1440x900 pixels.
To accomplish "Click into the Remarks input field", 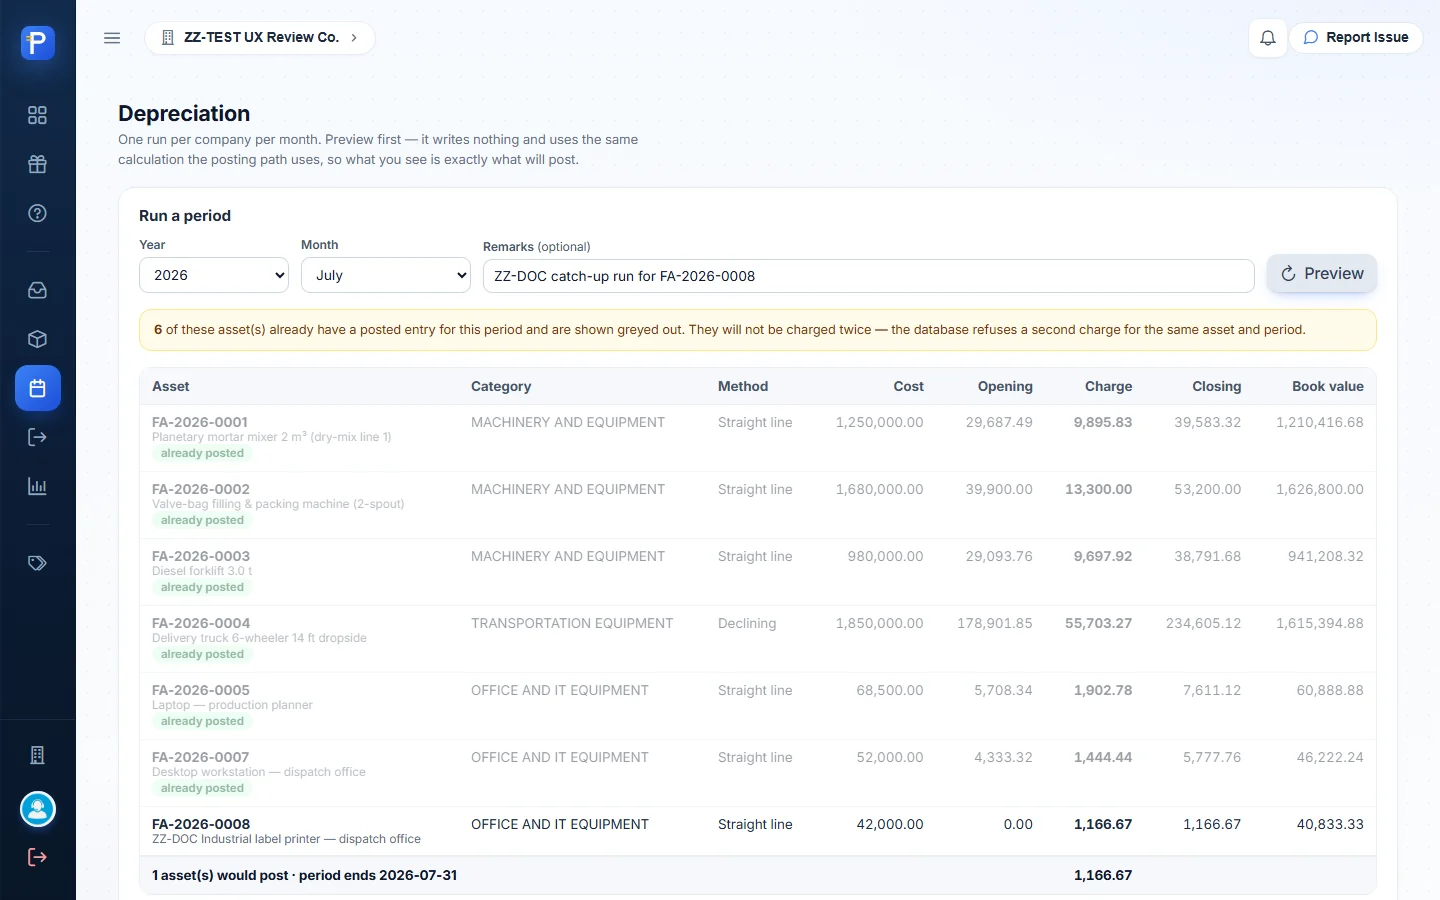I will coord(868,276).
